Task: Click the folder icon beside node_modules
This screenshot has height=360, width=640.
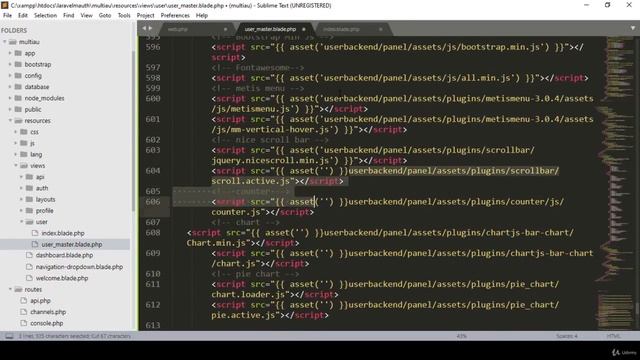Action: [x=18, y=98]
